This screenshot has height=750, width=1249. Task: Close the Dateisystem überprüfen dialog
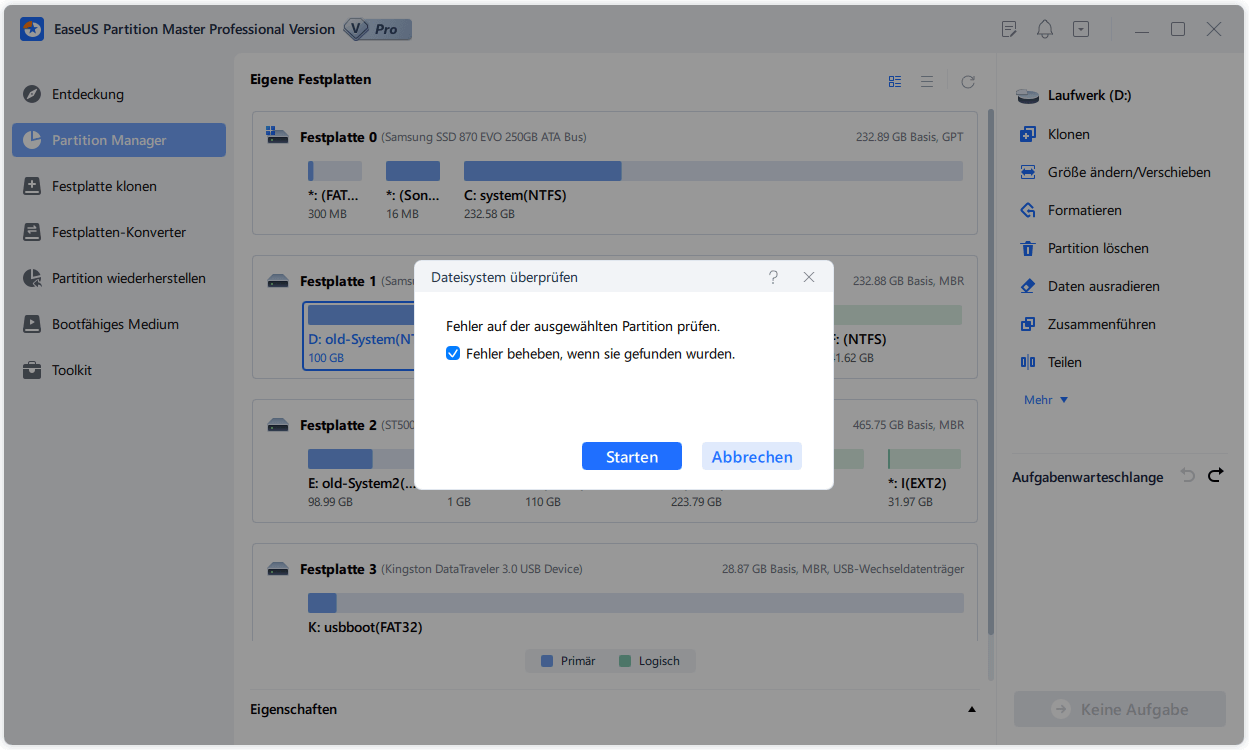[x=809, y=277]
